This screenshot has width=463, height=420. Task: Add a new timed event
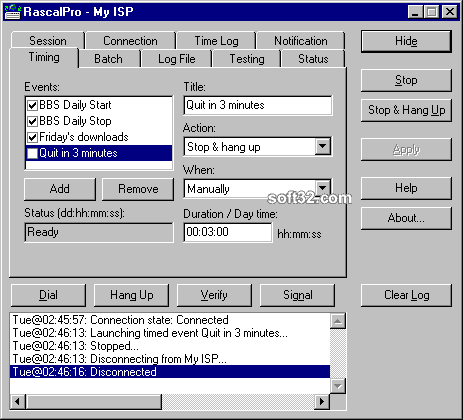[60, 189]
